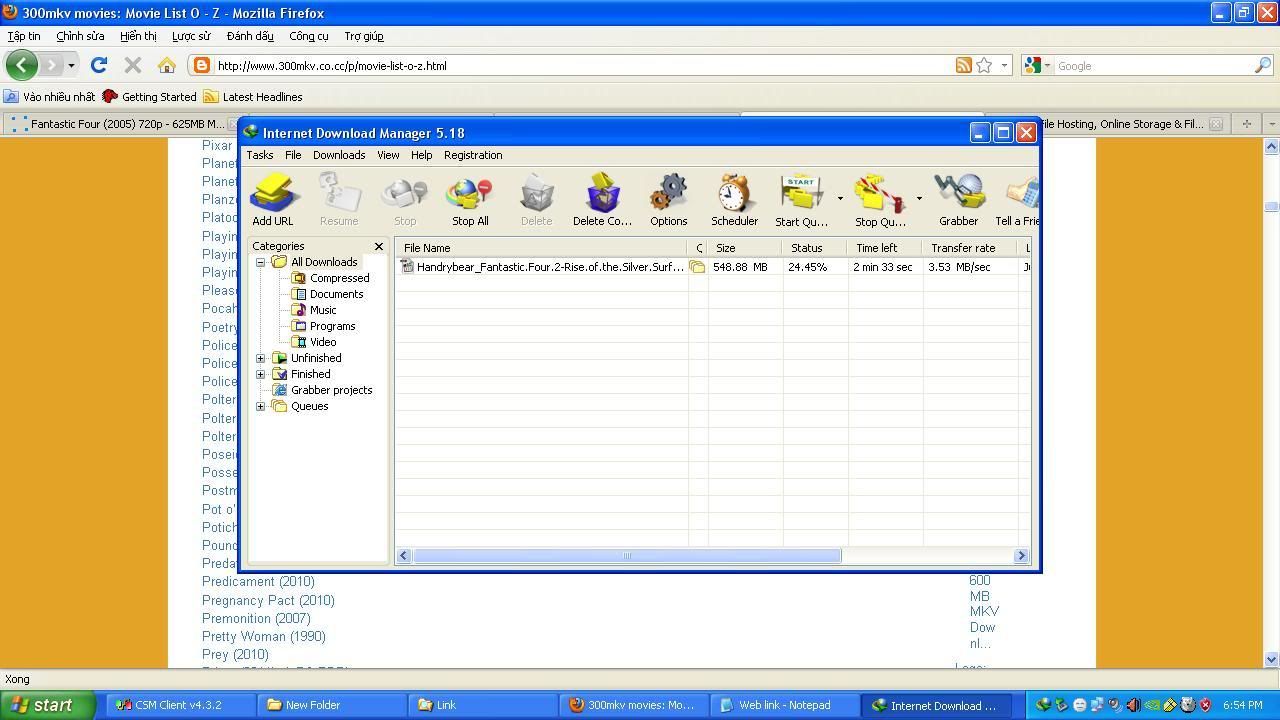Open the search engine dropdown next to Google icon

coord(1047,65)
